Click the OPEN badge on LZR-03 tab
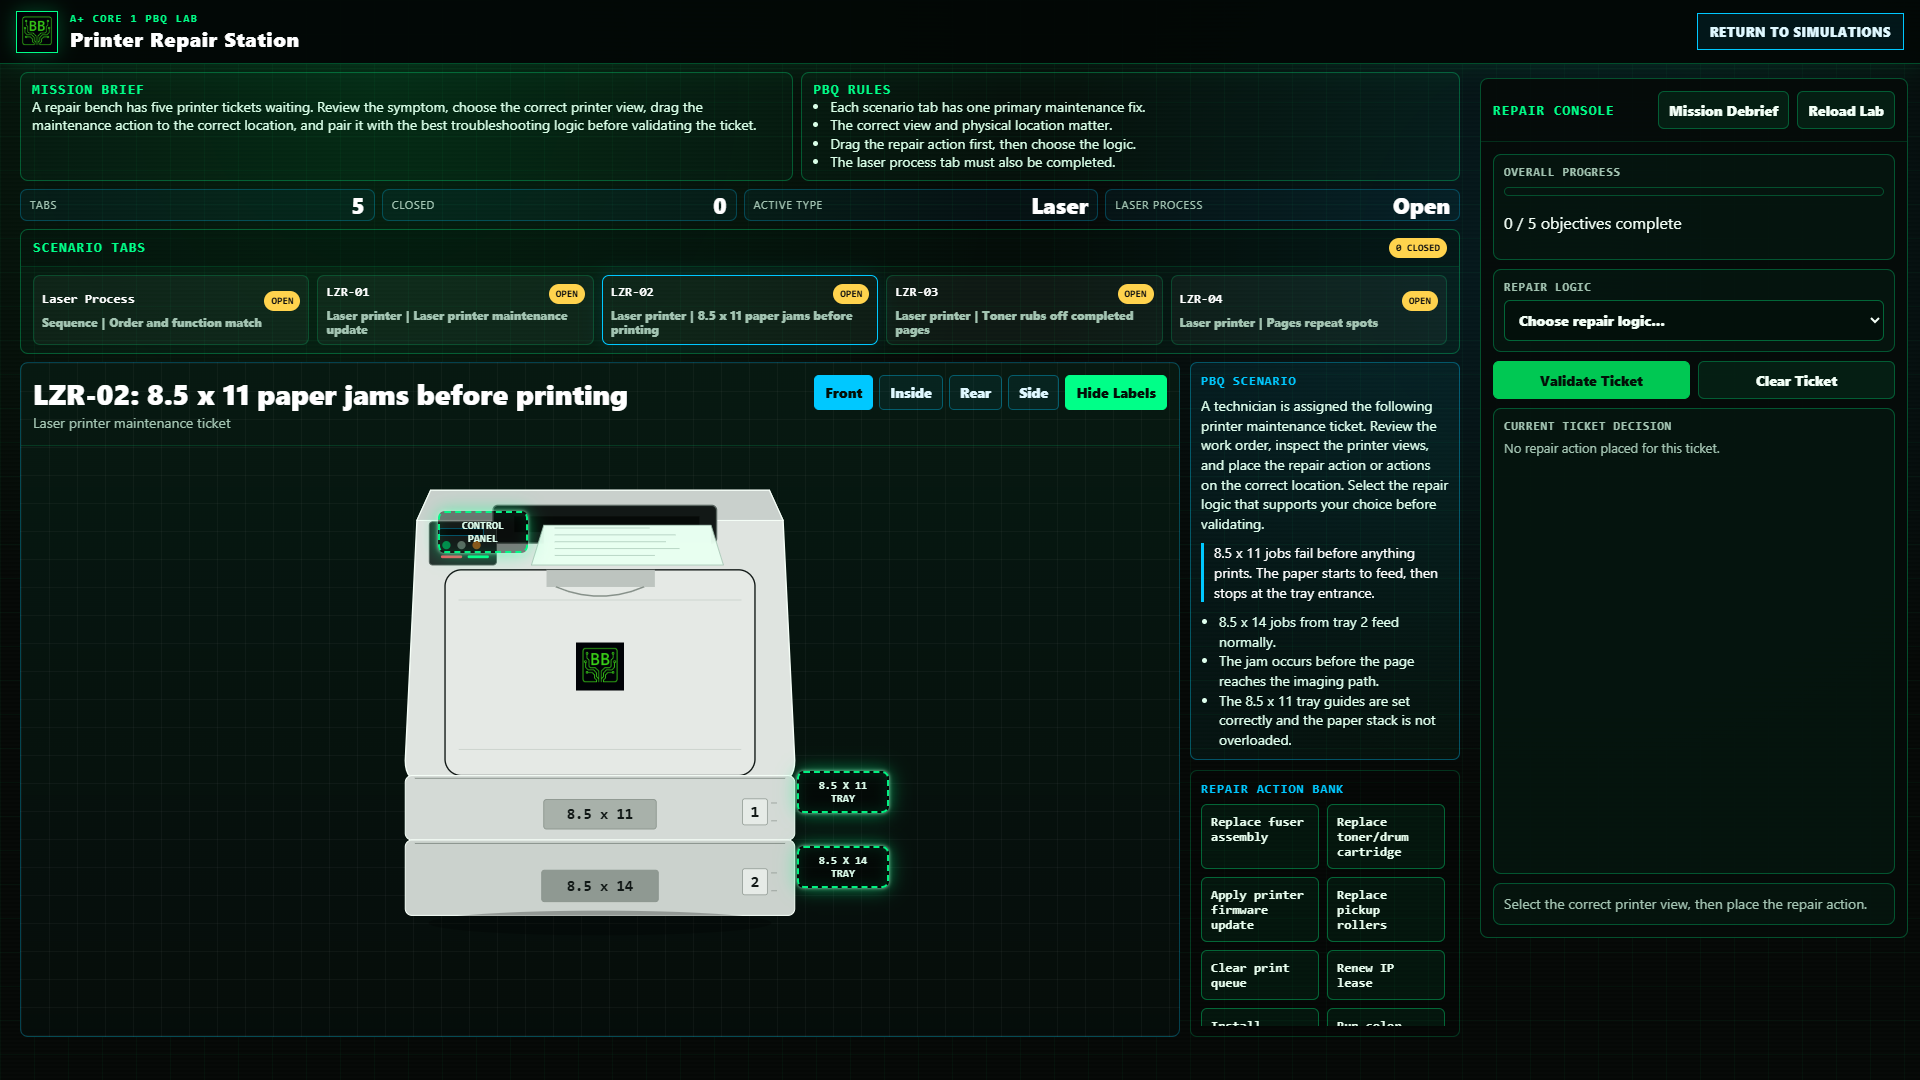 (1135, 294)
